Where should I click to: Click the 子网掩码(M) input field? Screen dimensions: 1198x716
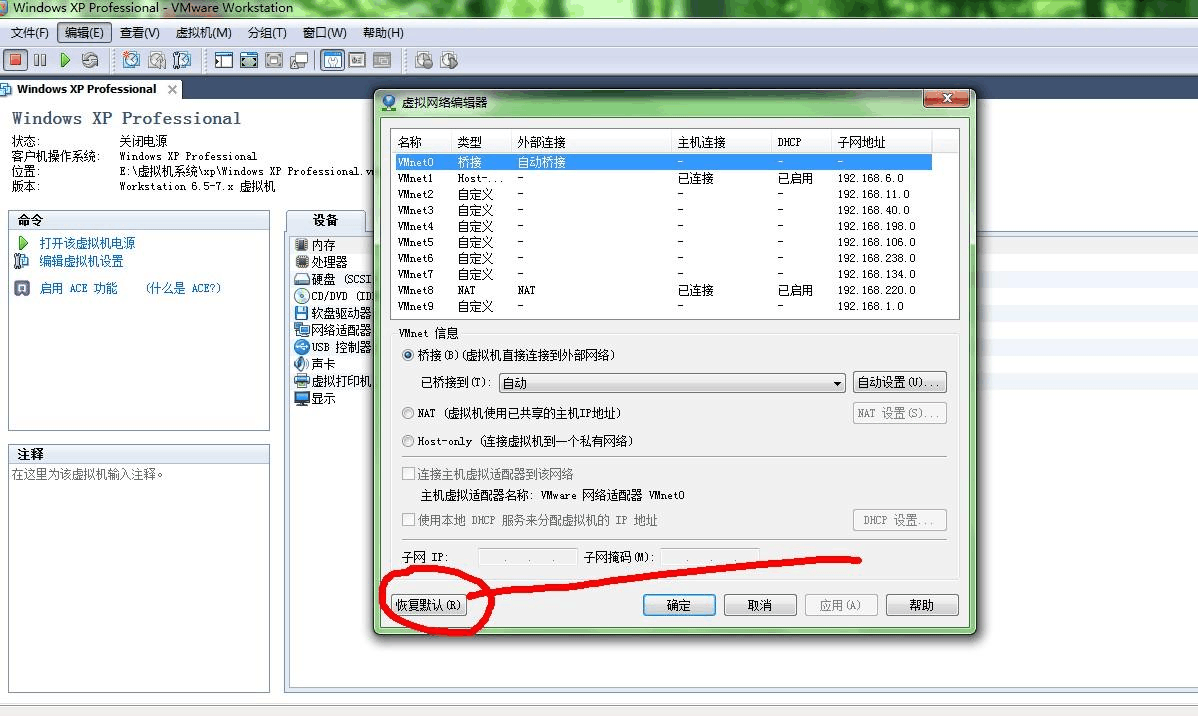710,557
